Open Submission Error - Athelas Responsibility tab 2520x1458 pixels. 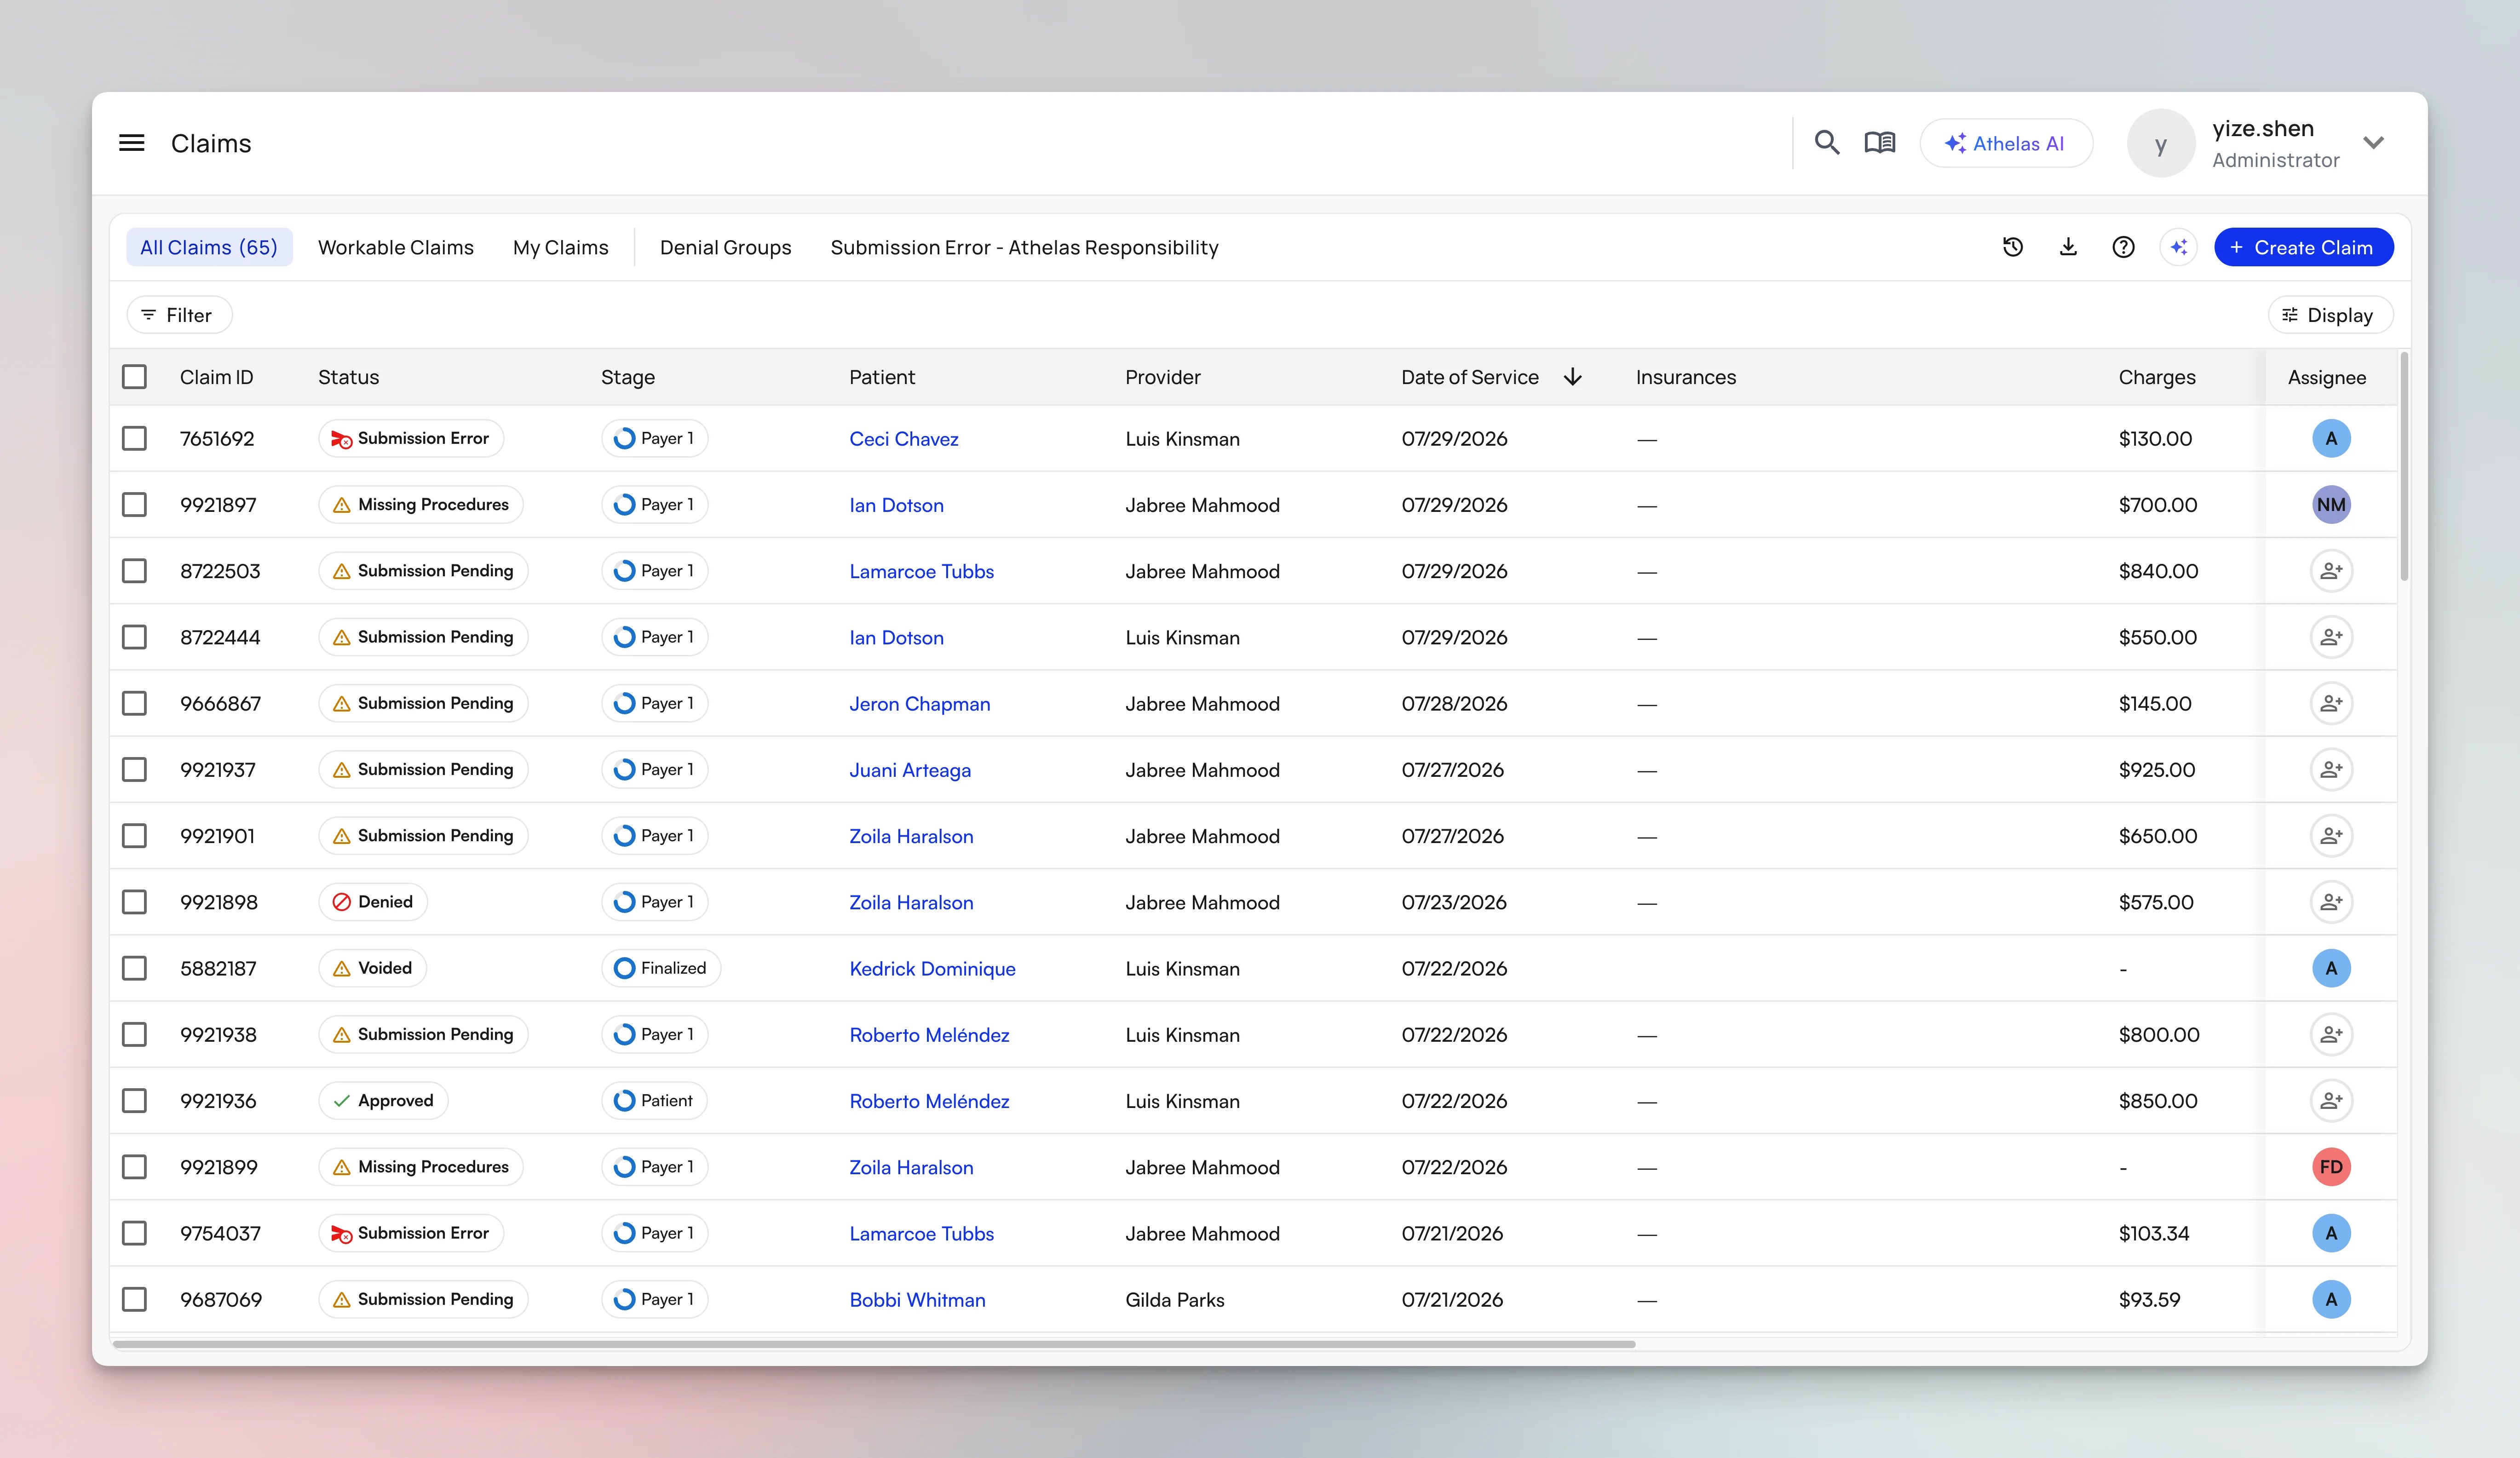(x=1024, y=247)
